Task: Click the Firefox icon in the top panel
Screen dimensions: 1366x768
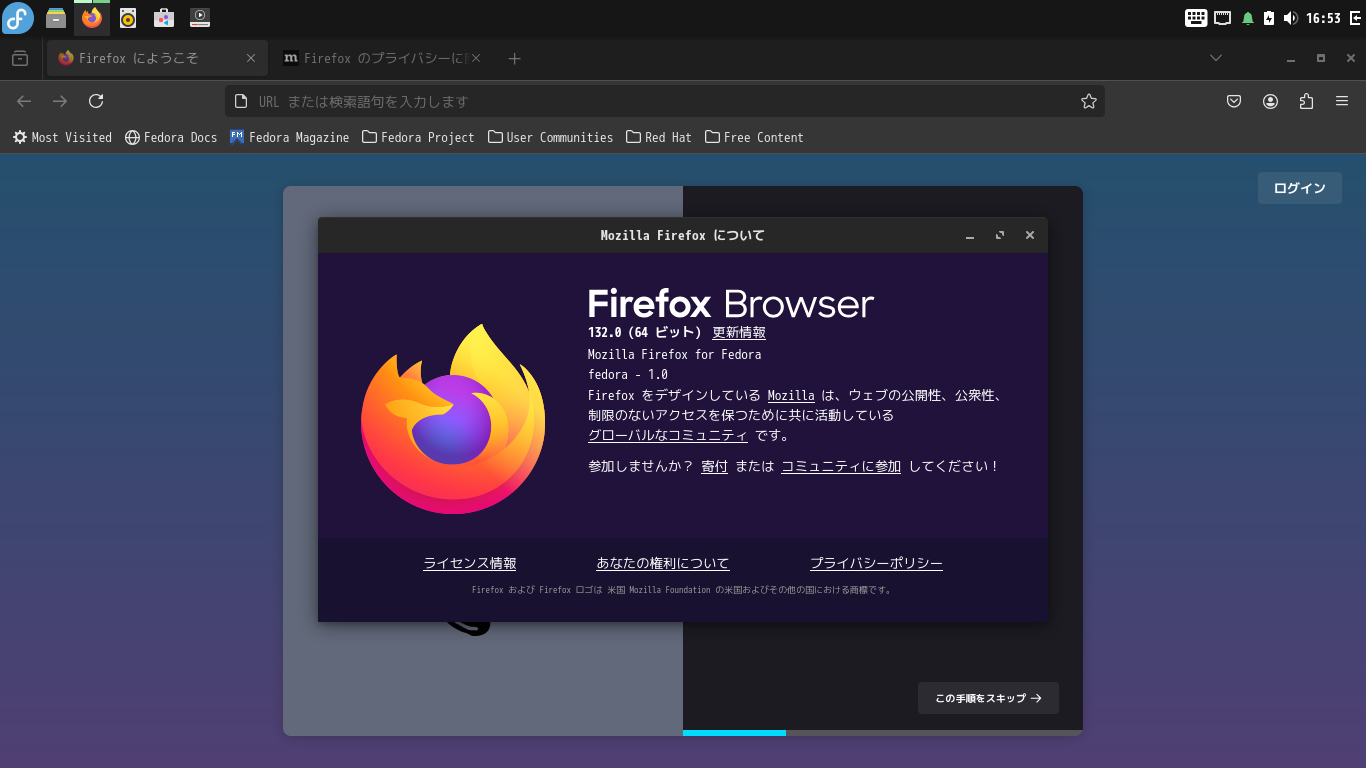Action: tap(92, 18)
